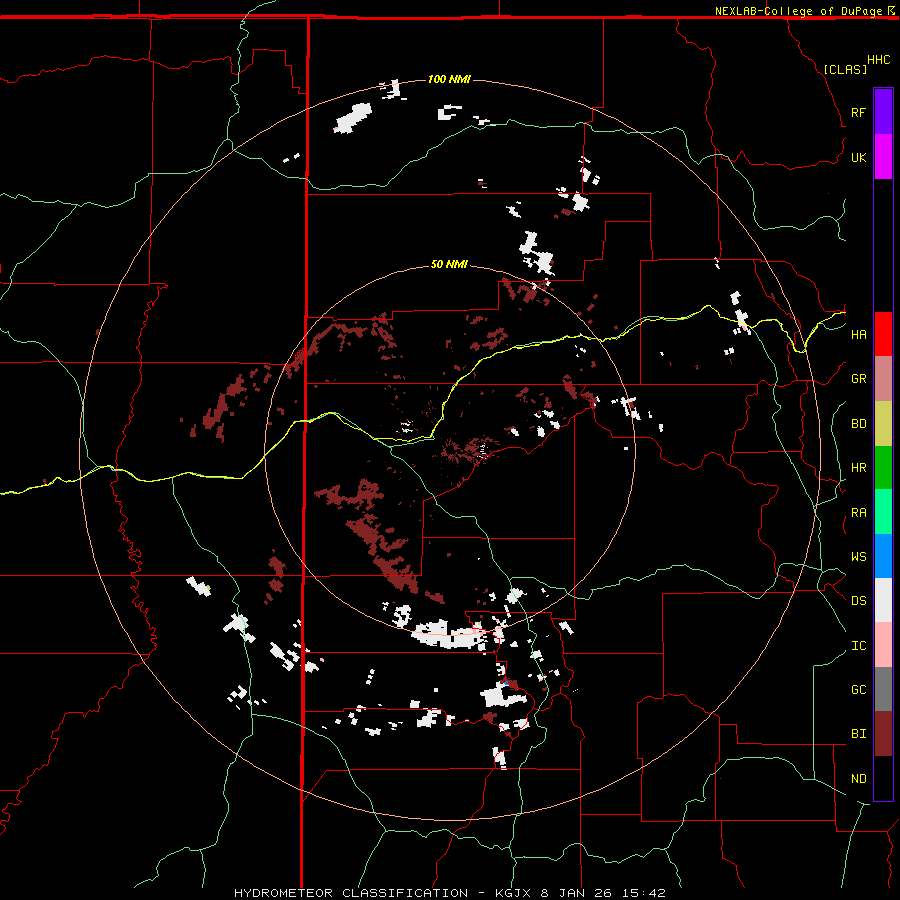The width and height of the screenshot is (900, 900).
Task: Click the IC legend label text
Action: tap(858, 646)
